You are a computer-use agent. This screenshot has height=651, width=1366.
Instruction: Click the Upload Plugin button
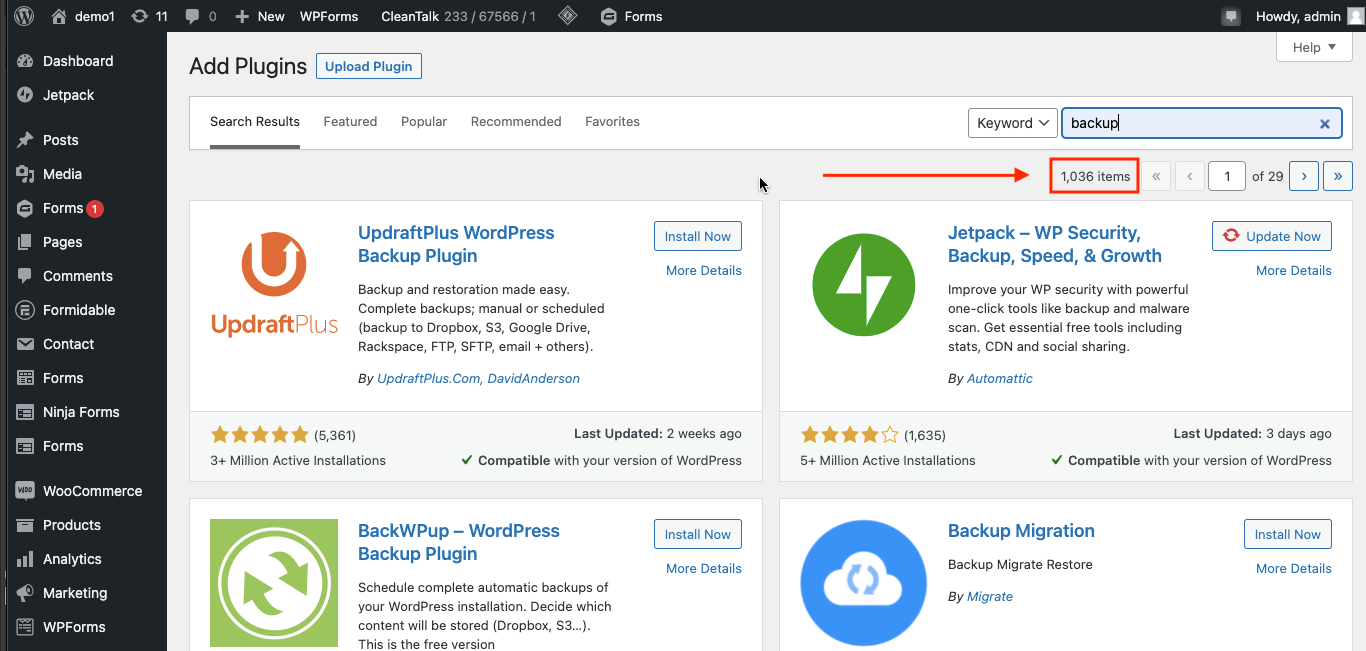pyautogui.click(x=369, y=66)
